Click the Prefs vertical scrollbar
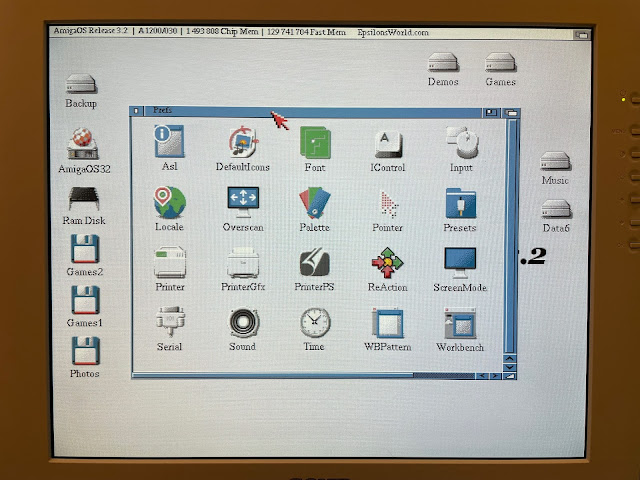This screenshot has height=480, width=640. tap(510, 236)
